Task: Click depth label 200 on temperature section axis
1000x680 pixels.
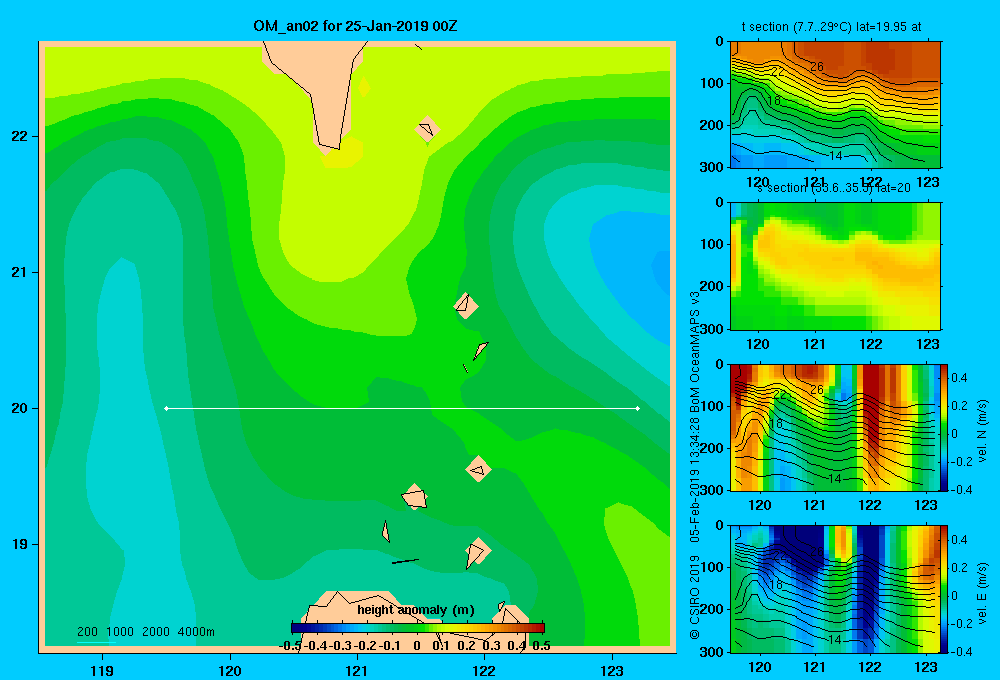Action: (711, 125)
